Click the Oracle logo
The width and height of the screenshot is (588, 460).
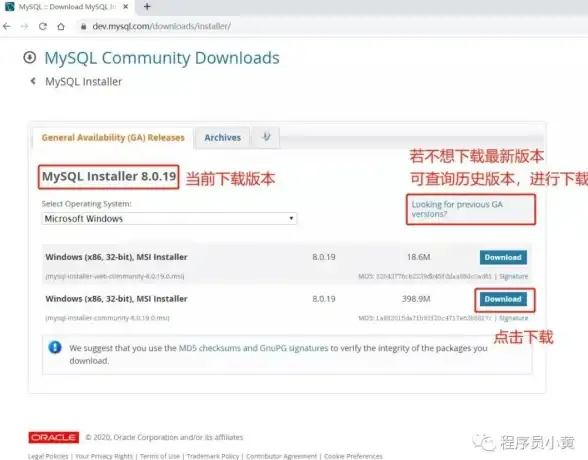54,438
